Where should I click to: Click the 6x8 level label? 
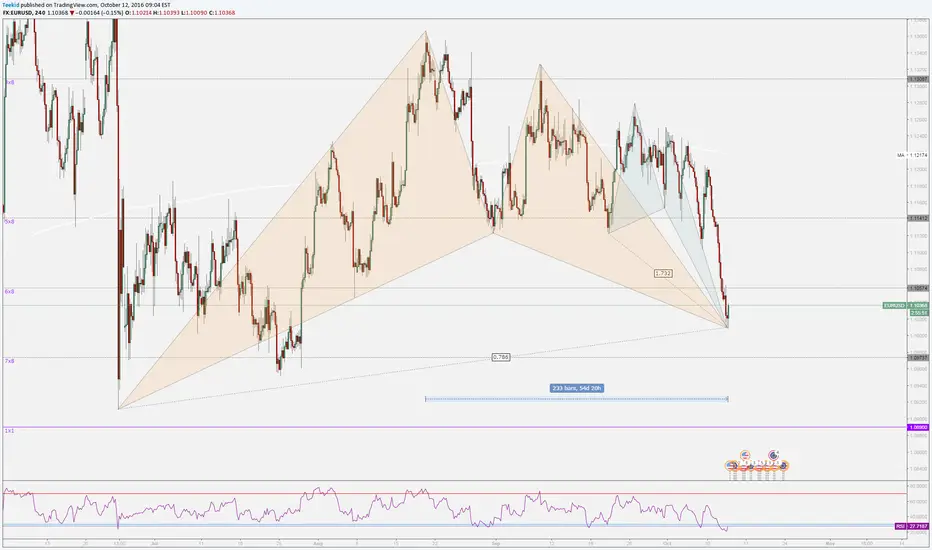(10, 291)
